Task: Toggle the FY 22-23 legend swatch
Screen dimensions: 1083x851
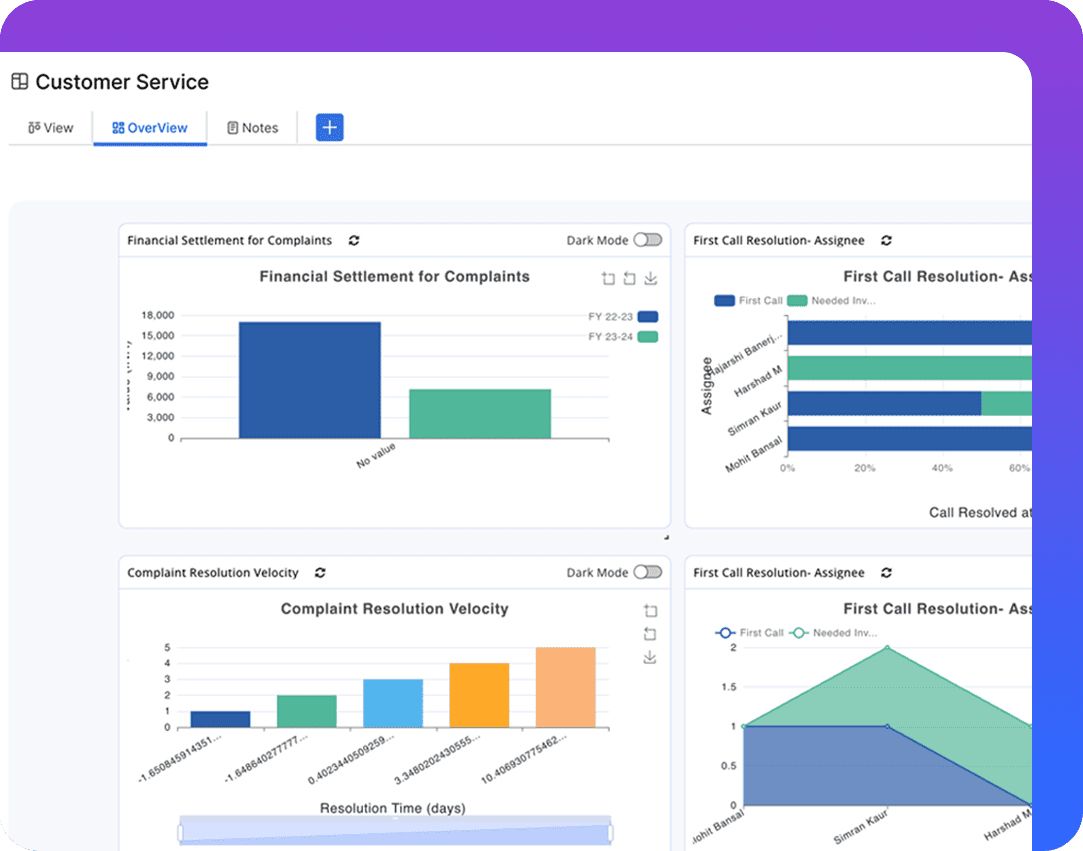Action: click(x=648, y=317)
